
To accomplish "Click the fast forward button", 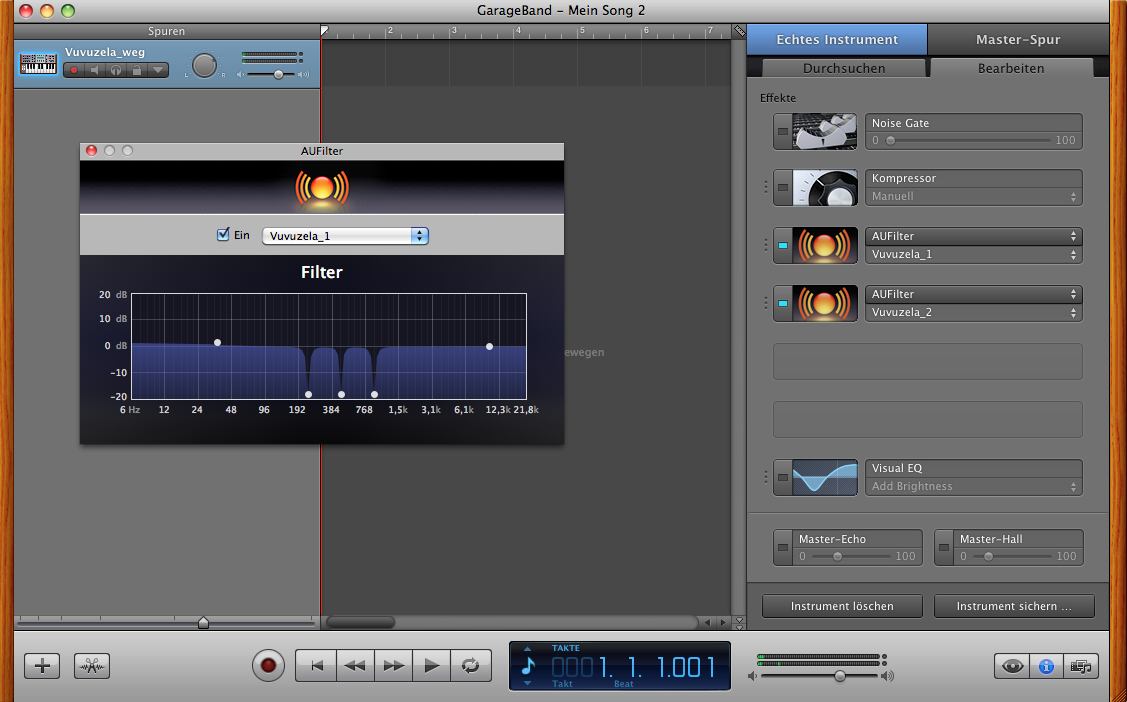I will point(393,666).
